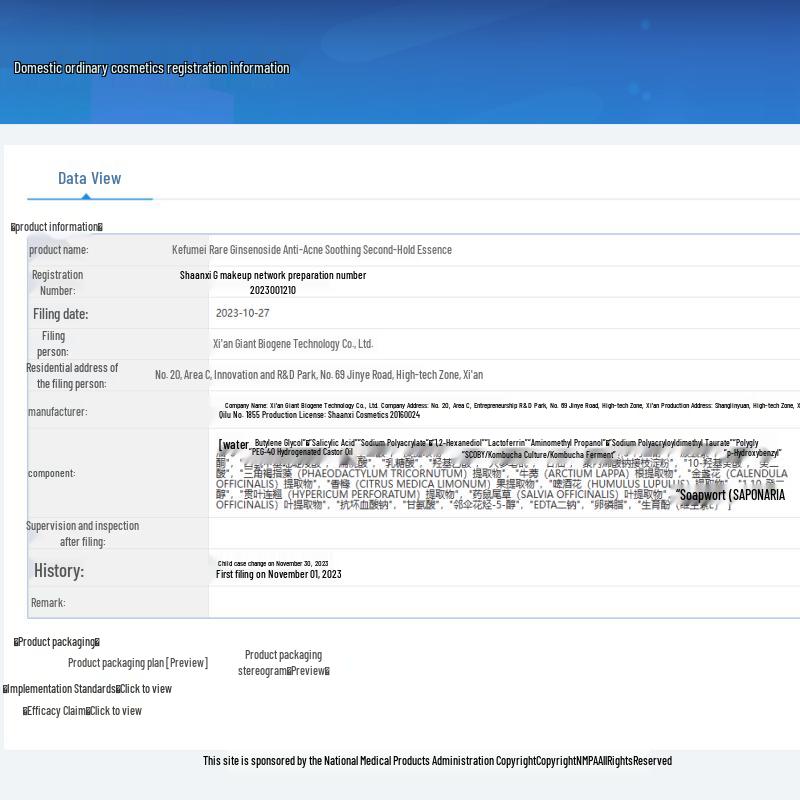Viewport: 800px width, 800px height.
Task: Click the empty Remark field
Action: 500,603
